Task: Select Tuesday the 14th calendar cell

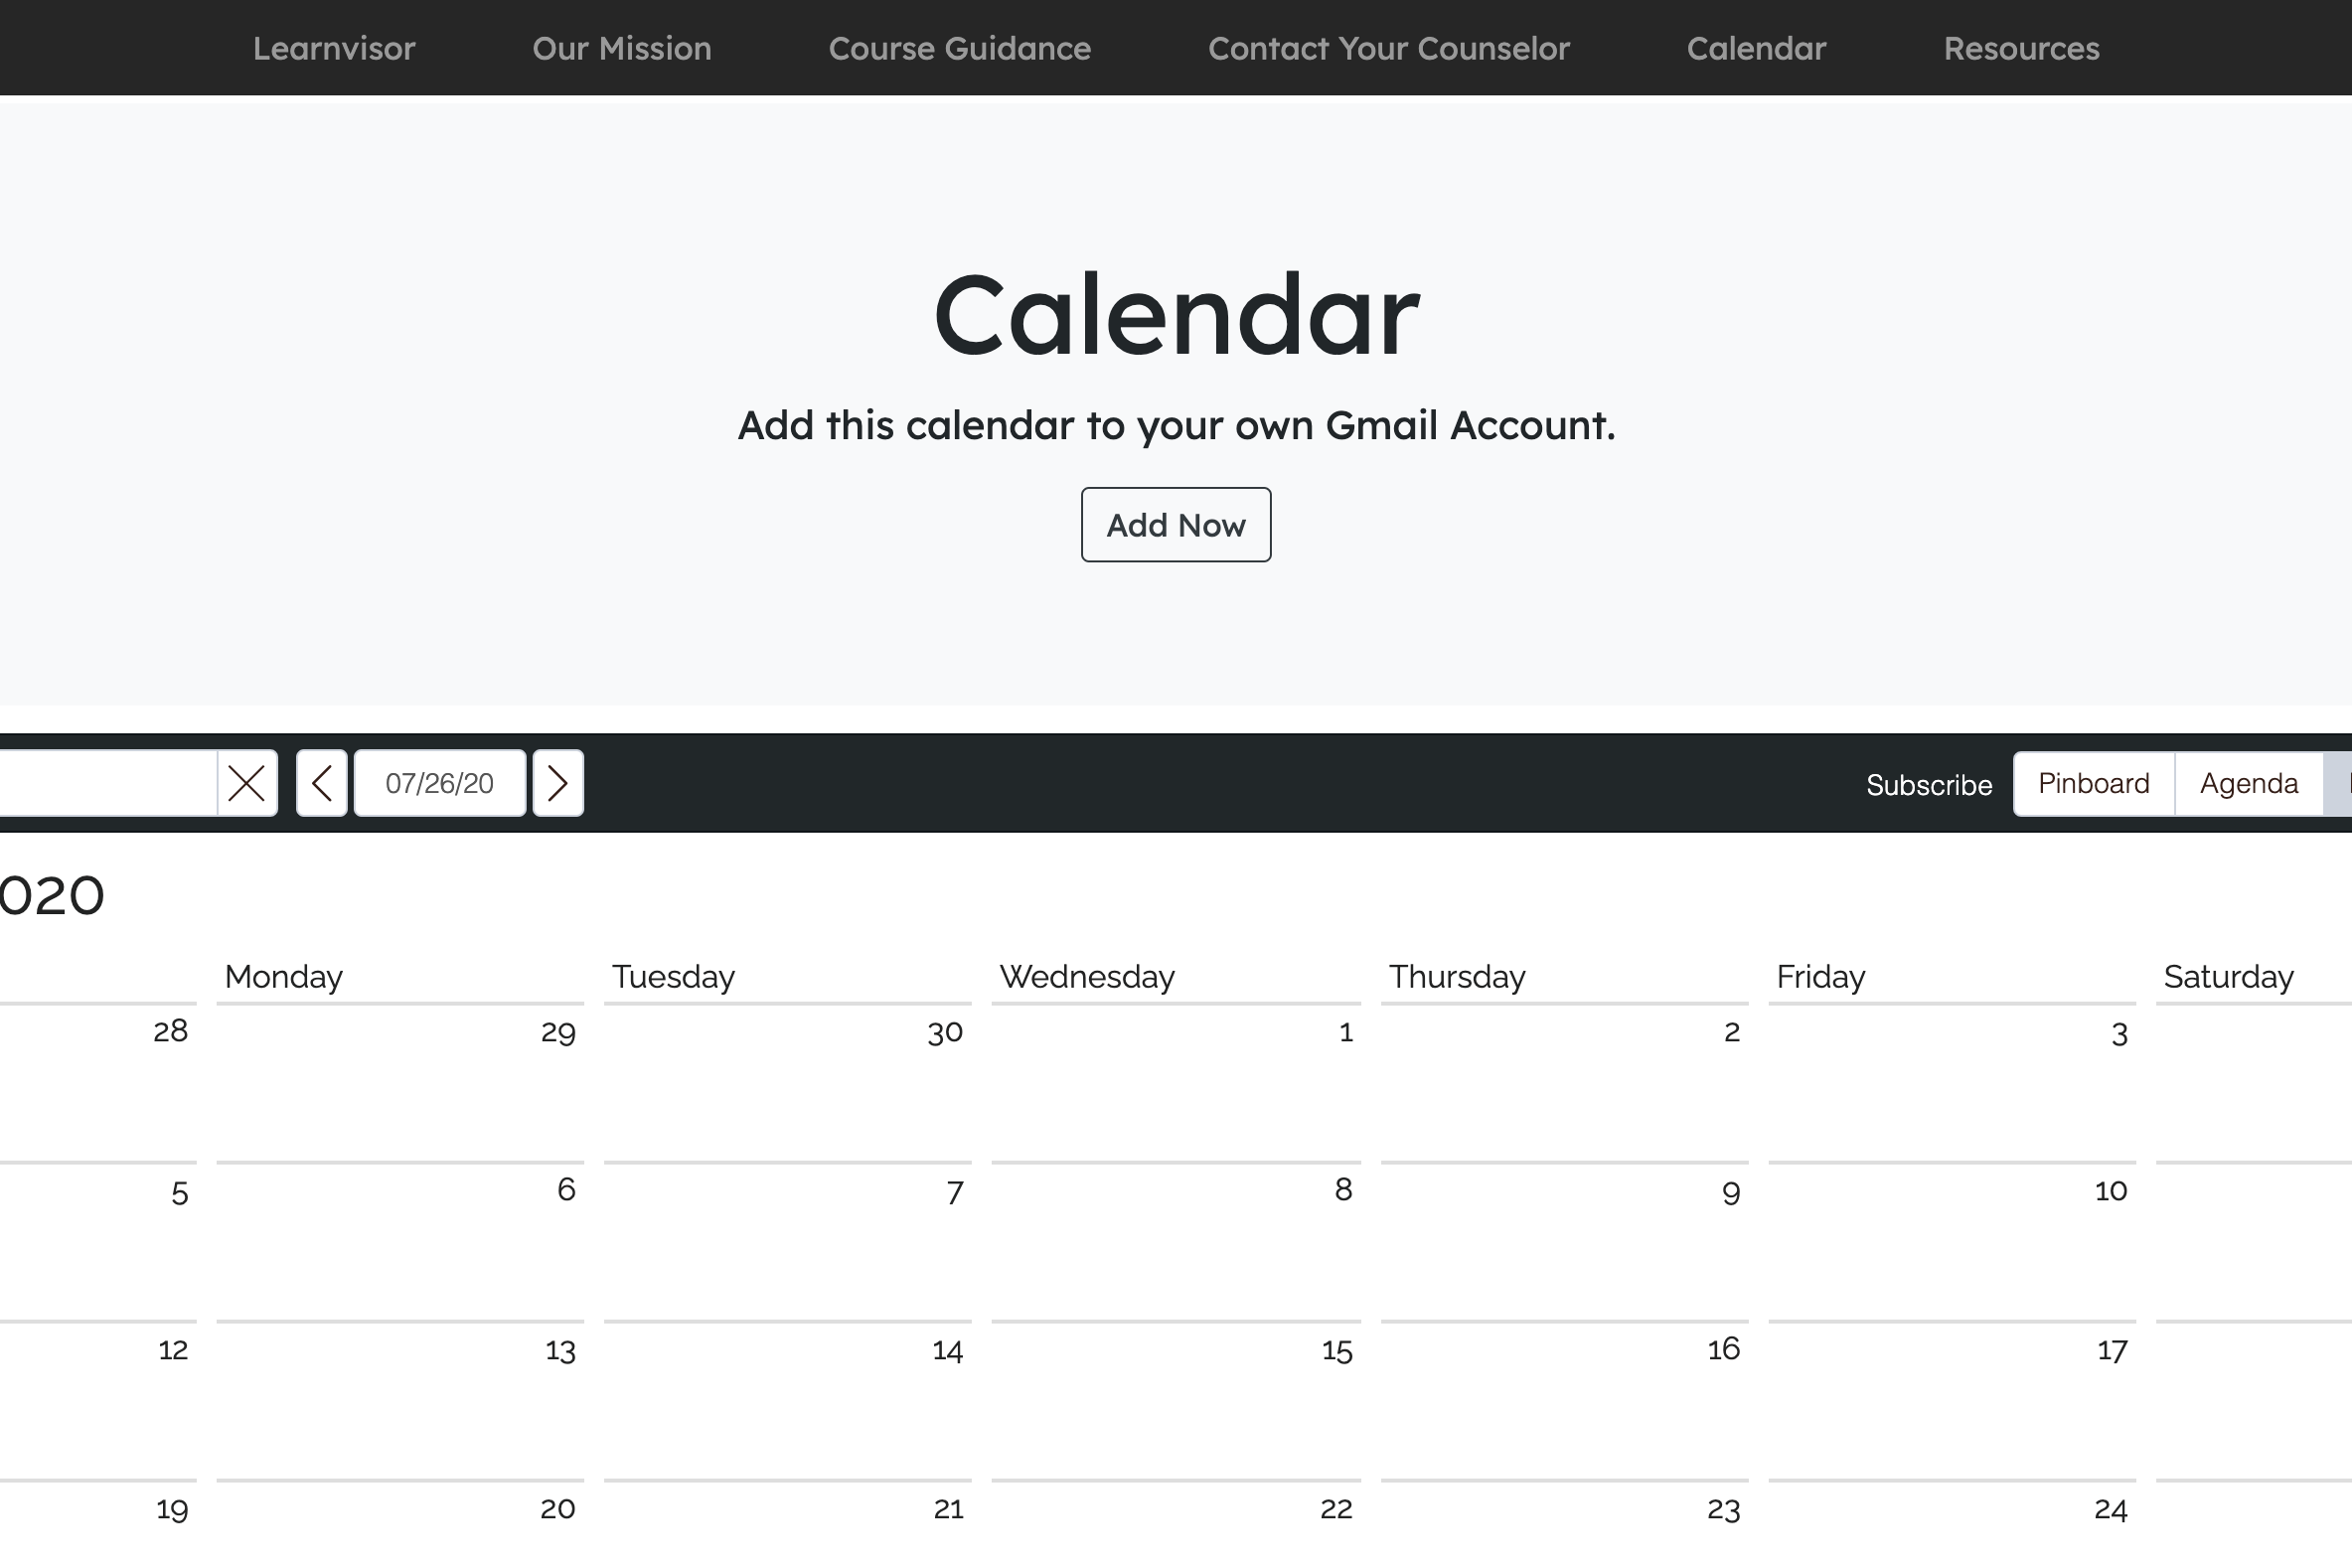Action: click(x=788, y=1400)
